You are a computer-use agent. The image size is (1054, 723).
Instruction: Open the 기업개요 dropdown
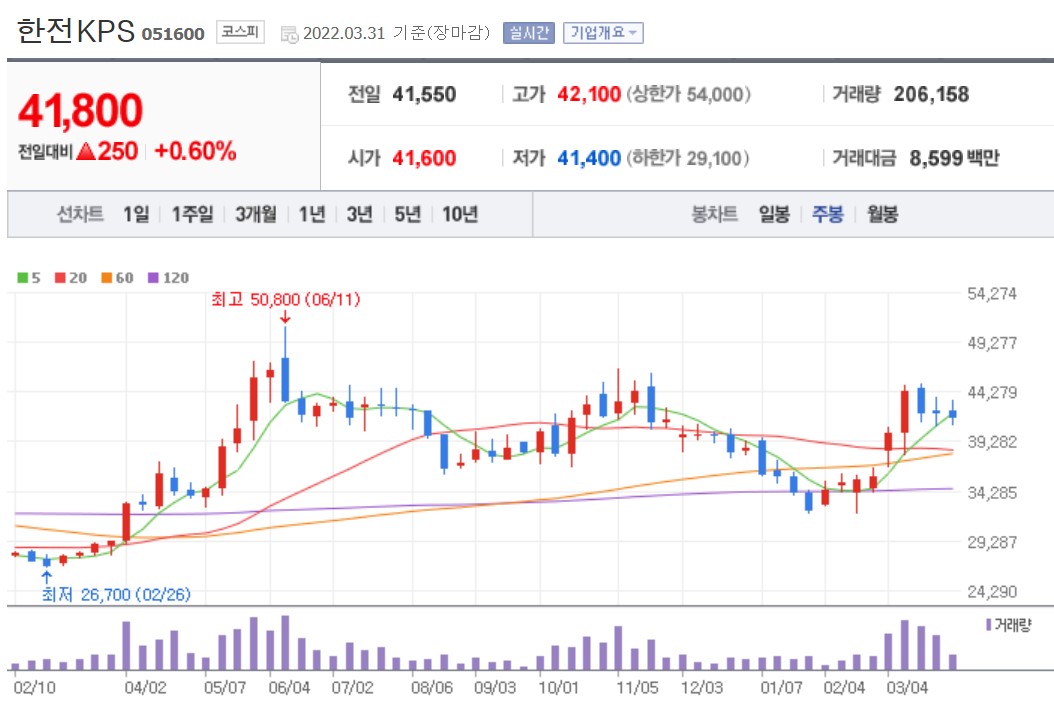click(x=603, y=32)
